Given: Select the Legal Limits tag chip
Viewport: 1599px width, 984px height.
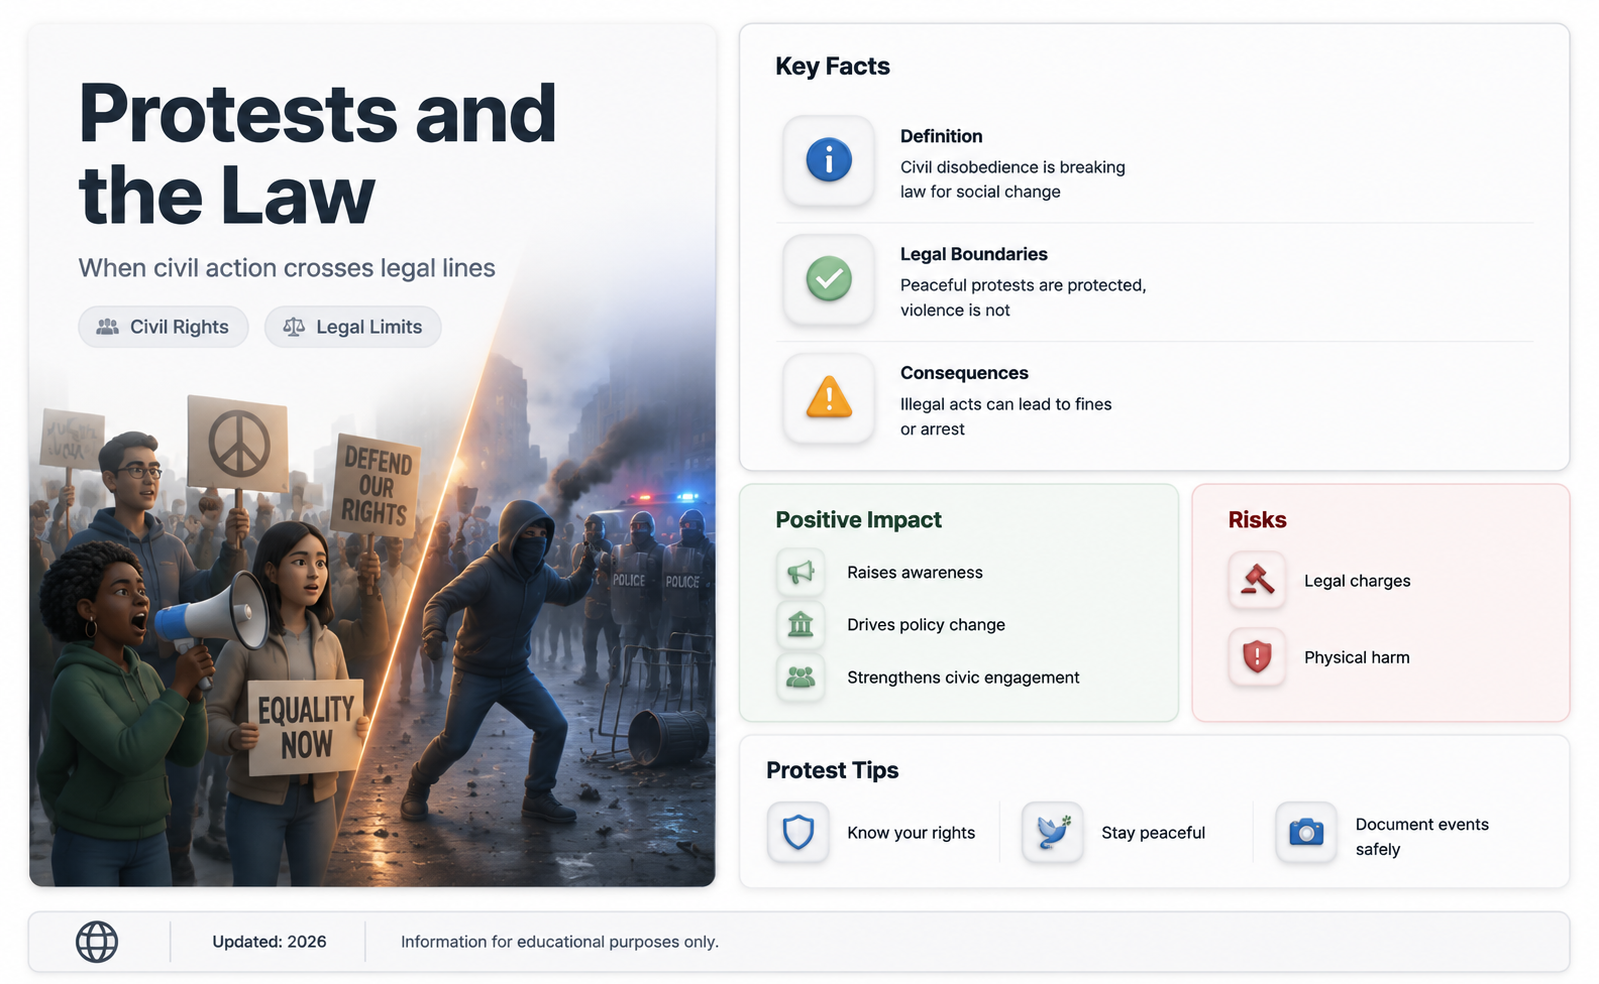Looking at the screenshot, I should pyautogui.click(x=353, y=327).
